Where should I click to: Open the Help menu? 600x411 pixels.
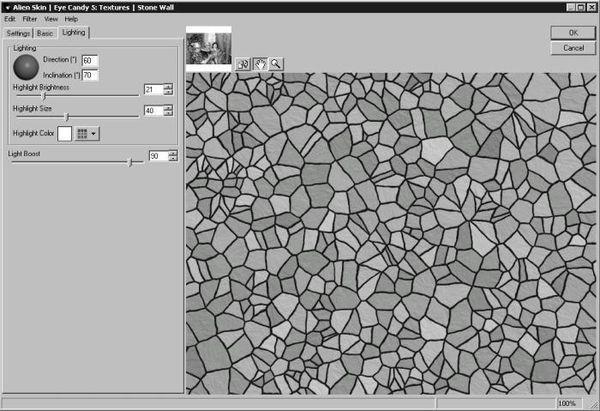pos(71,19)
